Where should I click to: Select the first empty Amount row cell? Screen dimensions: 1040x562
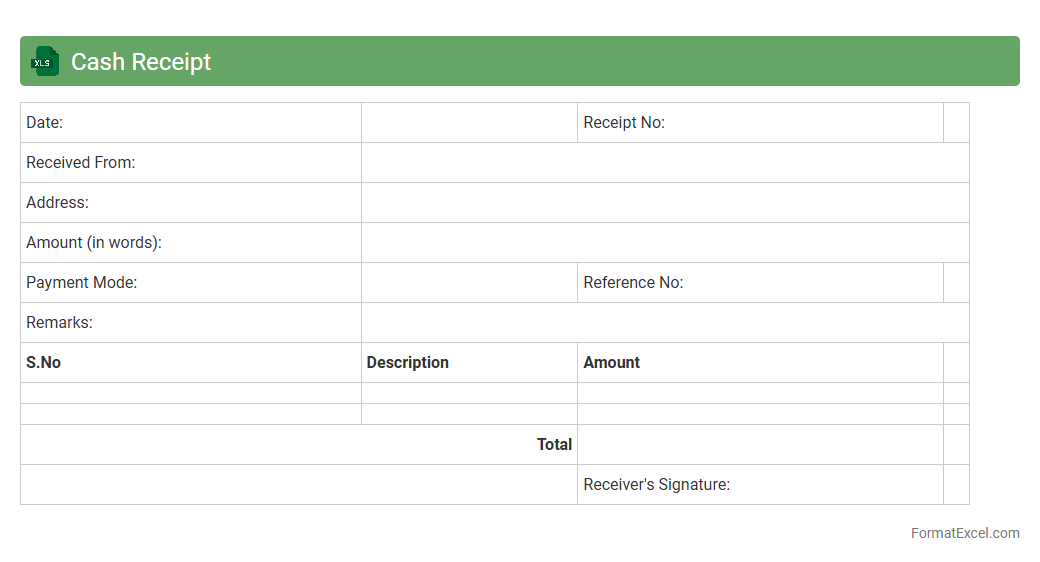[759, 393]
